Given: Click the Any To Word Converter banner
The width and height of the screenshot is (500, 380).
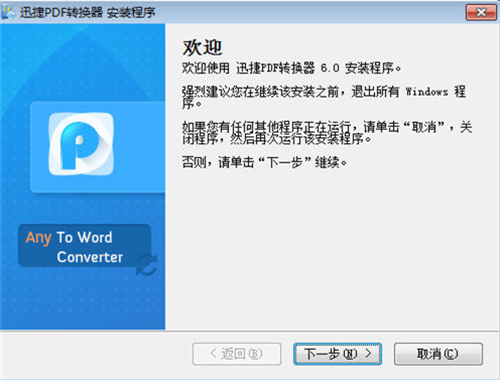Looking at the screenshot, I should [x=84, y=246].
